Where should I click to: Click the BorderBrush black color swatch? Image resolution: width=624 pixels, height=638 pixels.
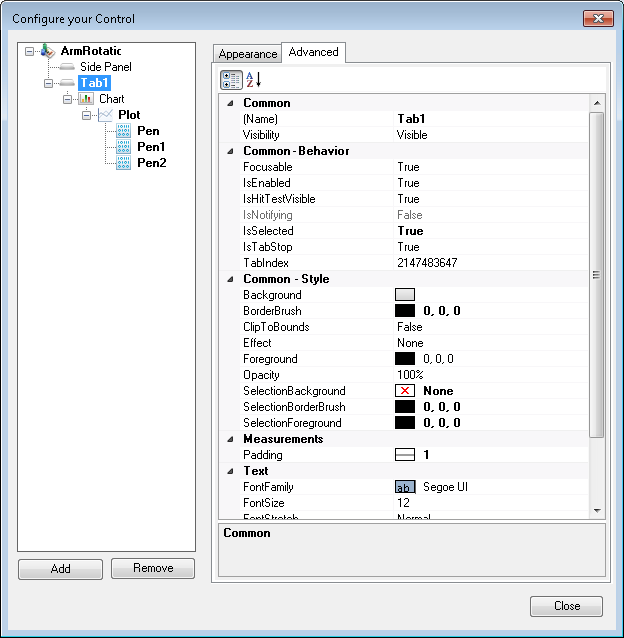[405, 311]
